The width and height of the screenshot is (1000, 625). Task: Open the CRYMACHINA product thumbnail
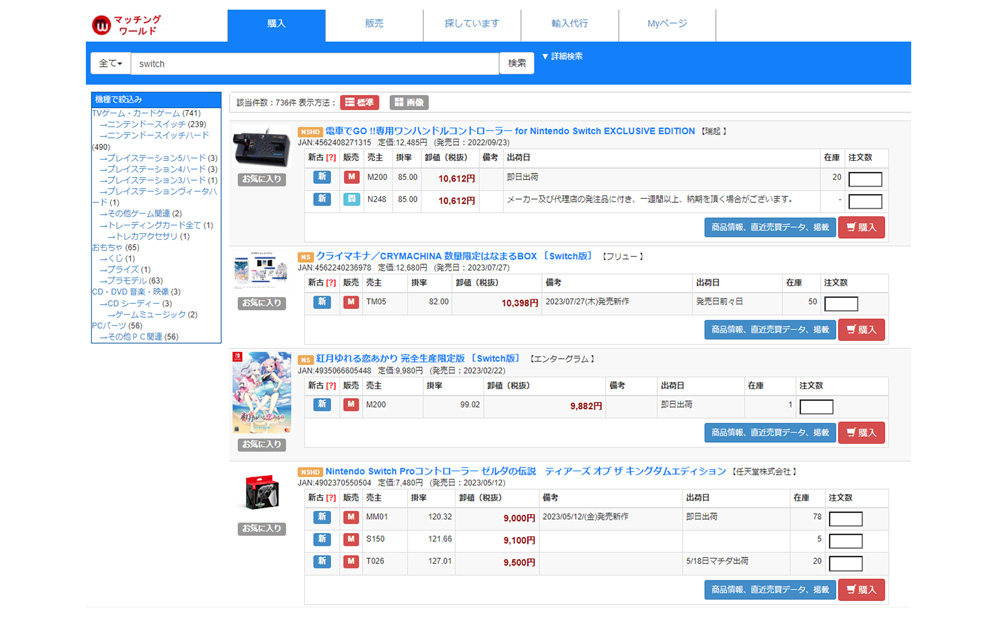pyautogui.click(x=260, y=271)
